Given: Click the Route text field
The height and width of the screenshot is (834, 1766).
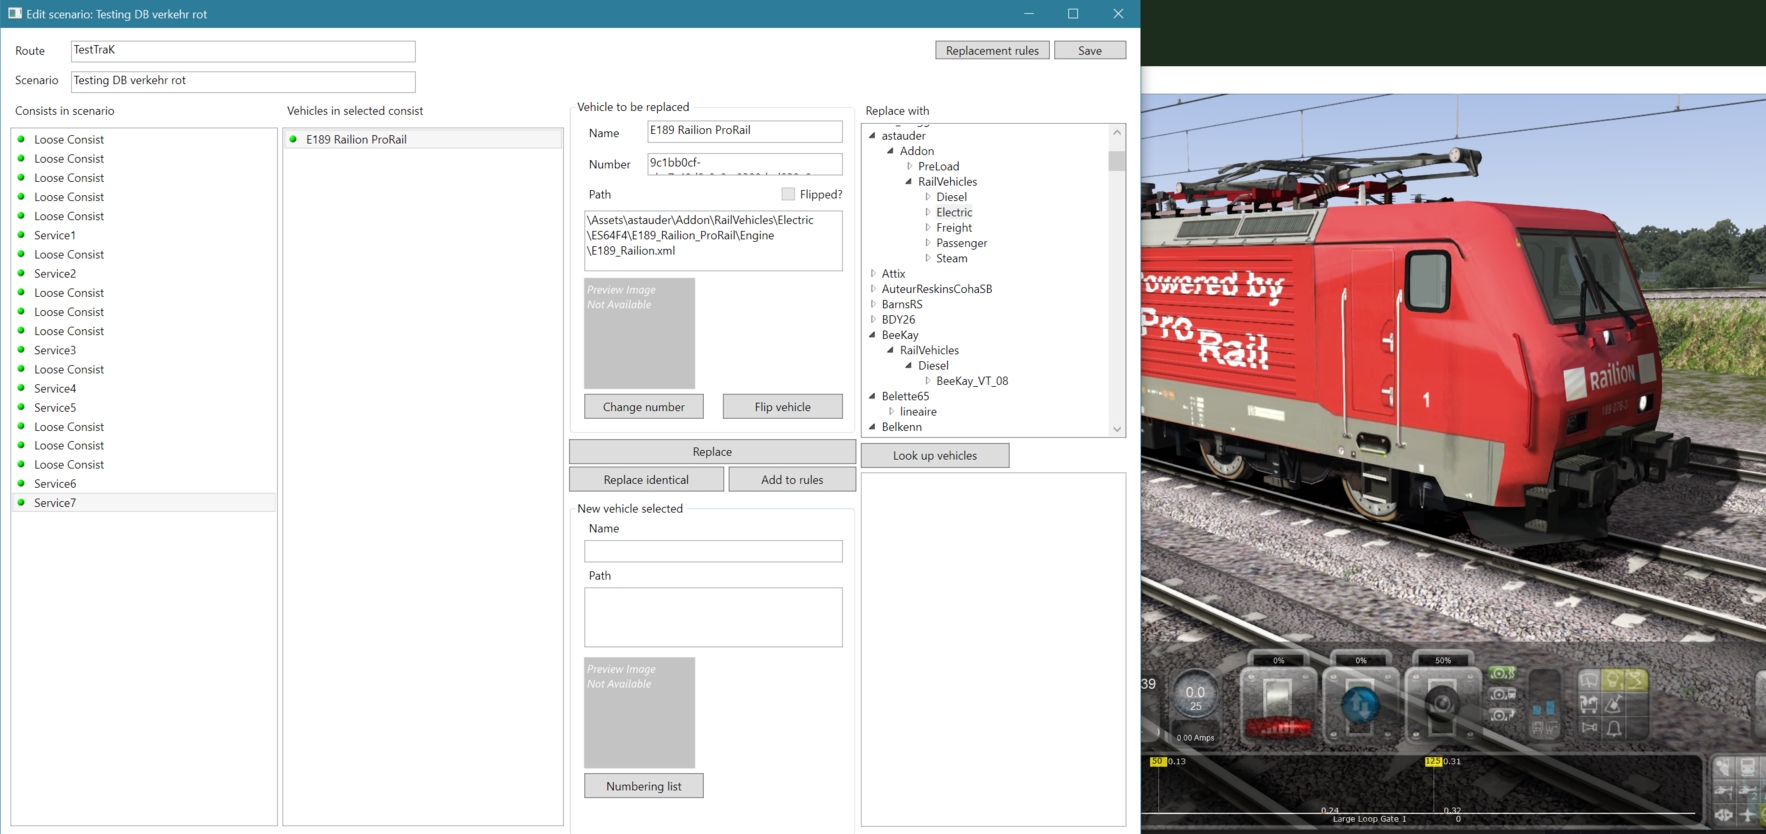Looking at the screenshot, I should pos(243,50).
